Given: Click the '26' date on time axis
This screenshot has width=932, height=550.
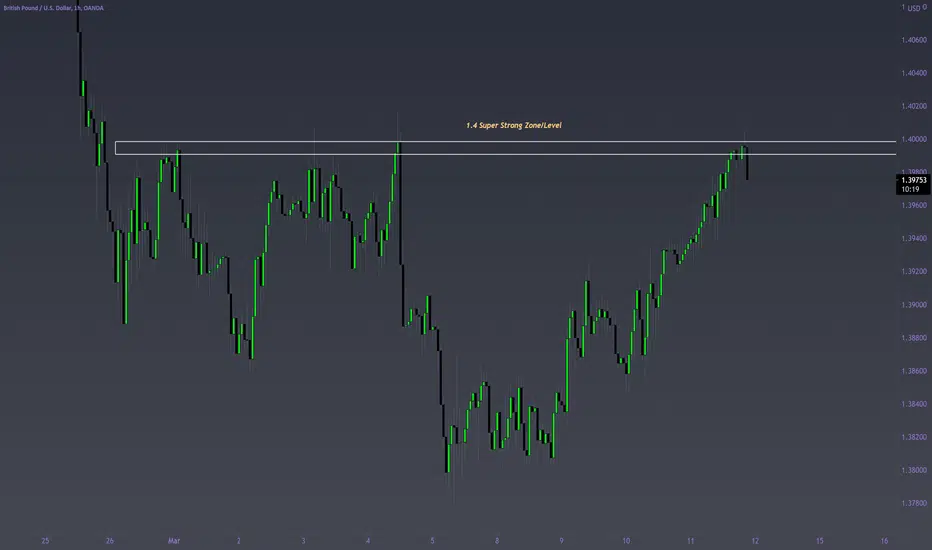Looking at the screenshot, I should coord(109,540).
